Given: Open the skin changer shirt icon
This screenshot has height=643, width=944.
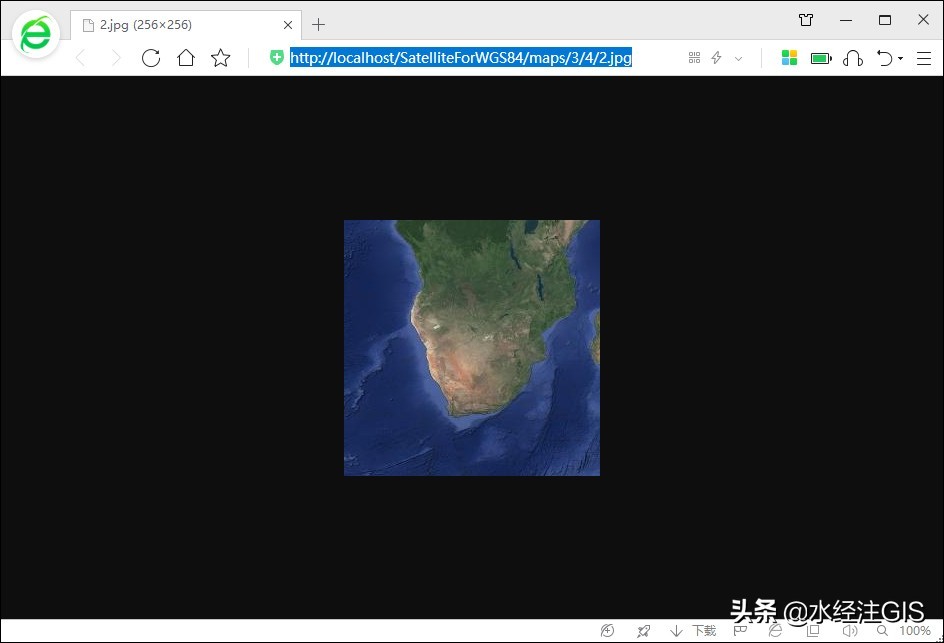Looking at the screenshot, I should (806, 20).
